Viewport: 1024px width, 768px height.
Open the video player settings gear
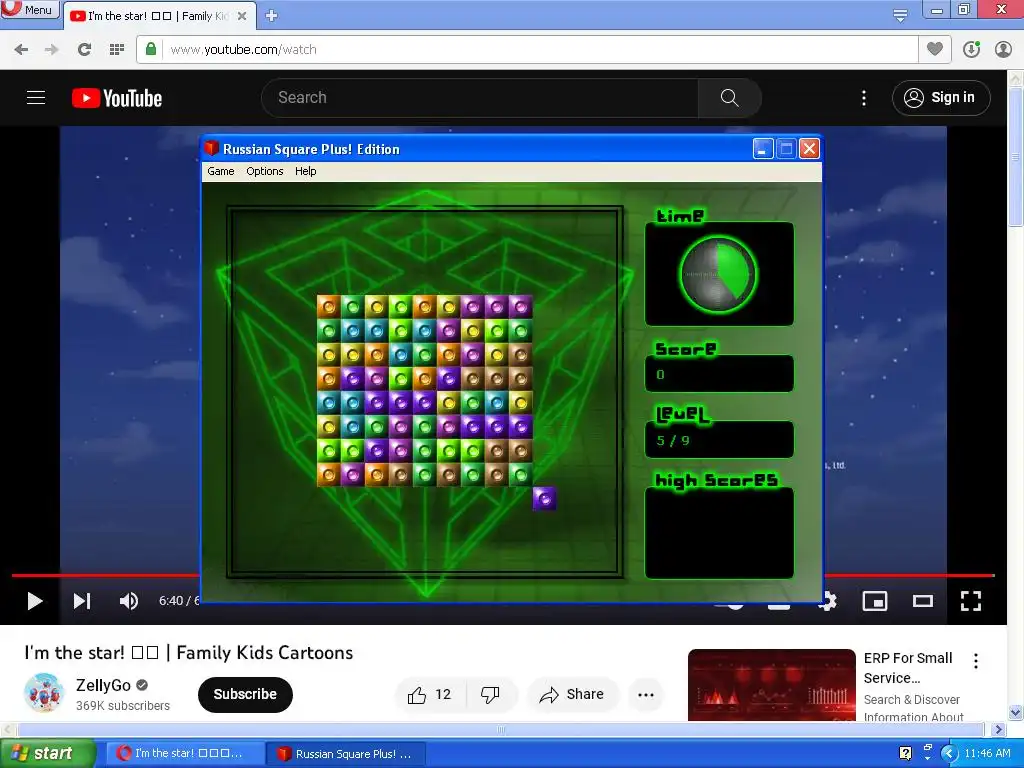[829, 601]
